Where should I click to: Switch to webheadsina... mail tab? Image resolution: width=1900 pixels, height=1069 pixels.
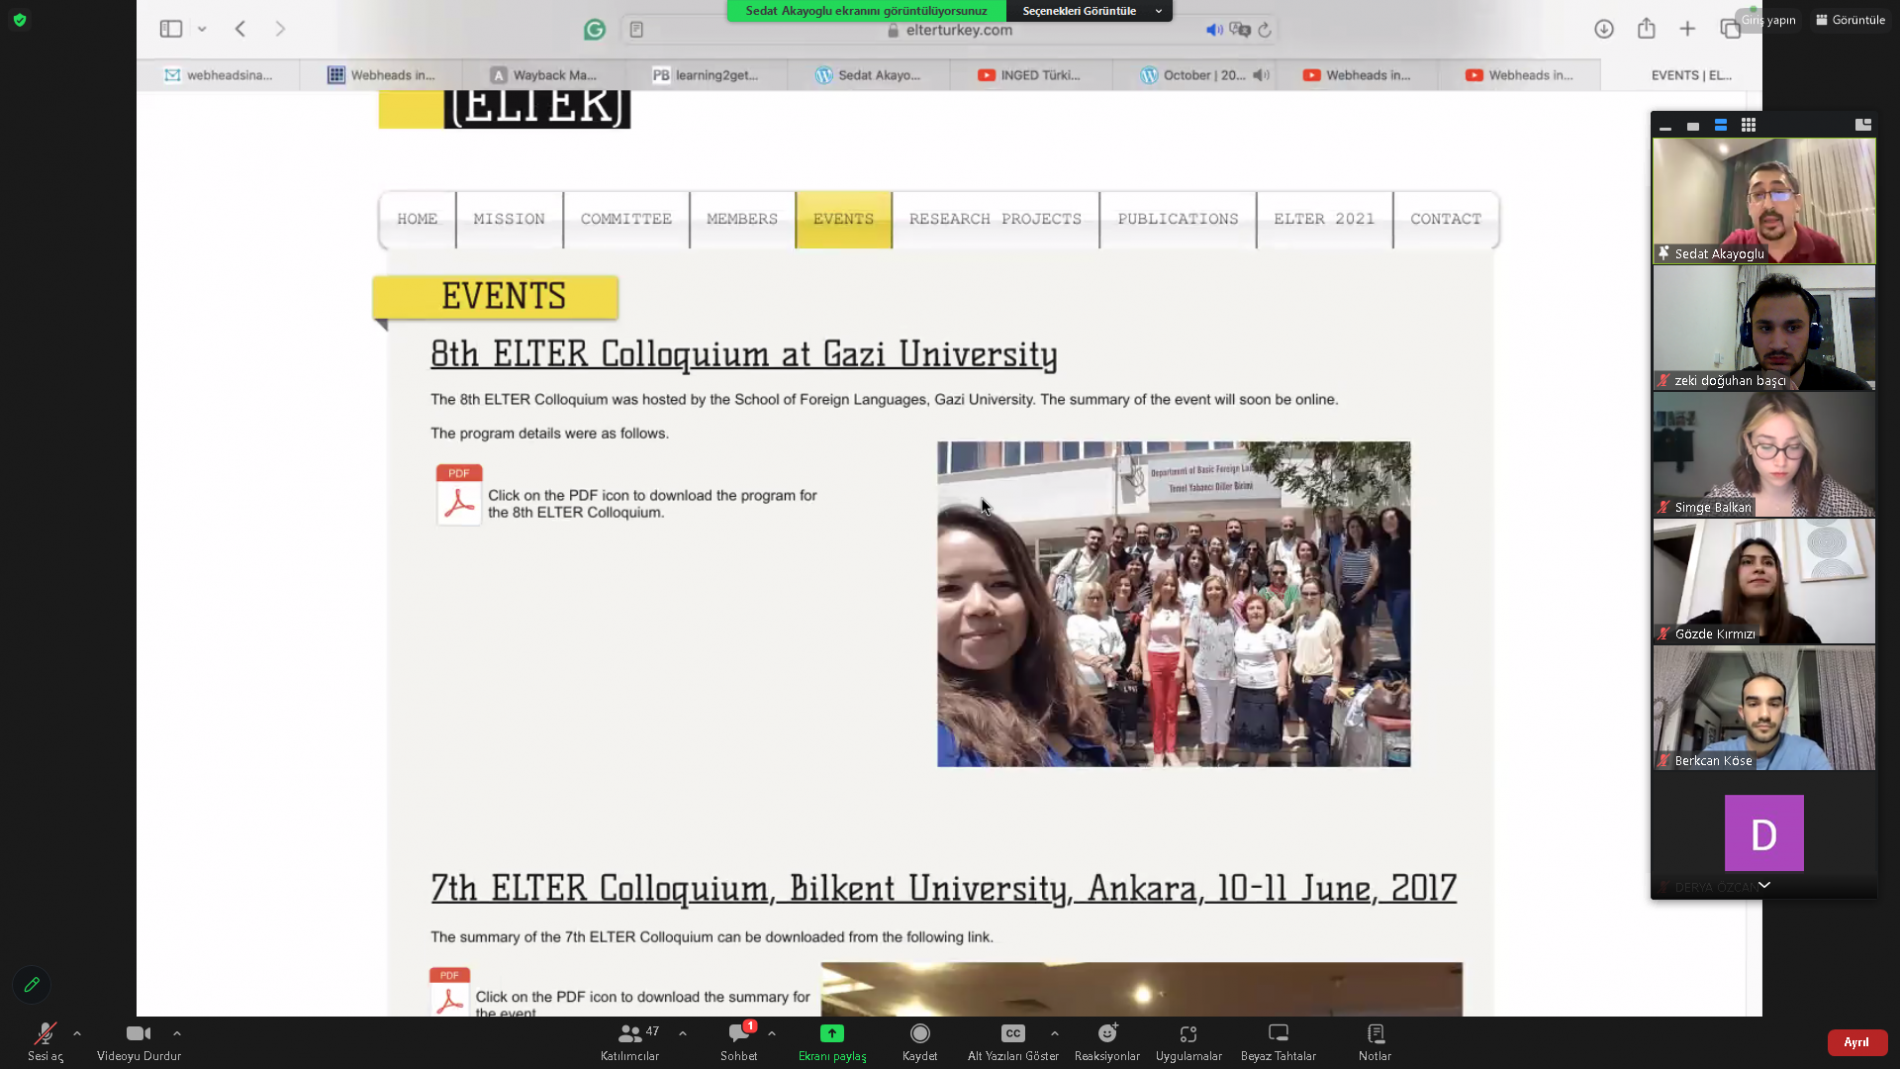(x=219, y=75)
